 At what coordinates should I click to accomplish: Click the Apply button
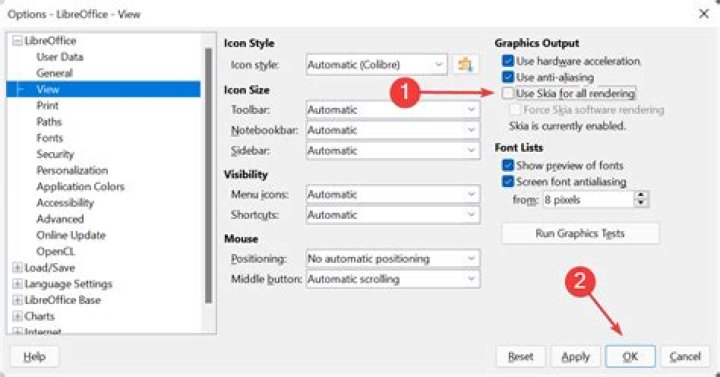click(575, 356)
